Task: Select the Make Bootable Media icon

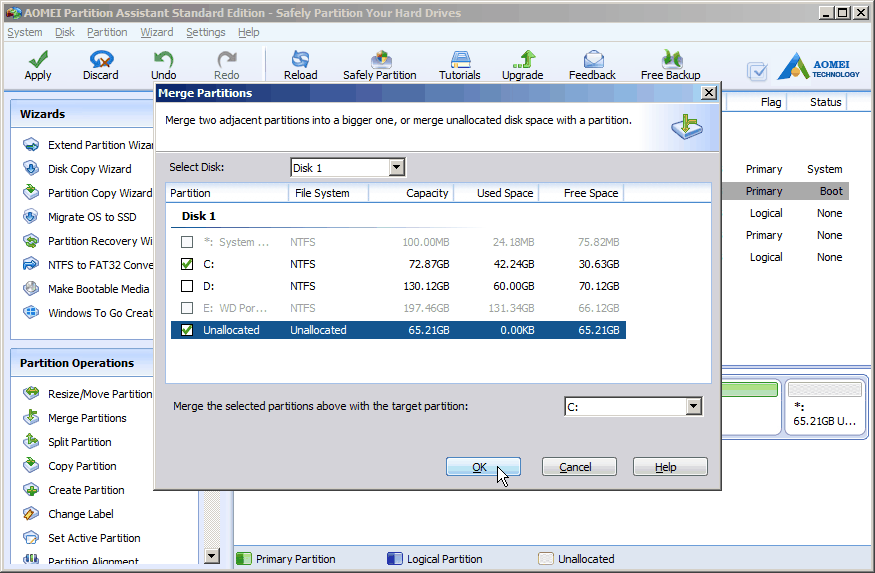Action: tap(31, 288)
